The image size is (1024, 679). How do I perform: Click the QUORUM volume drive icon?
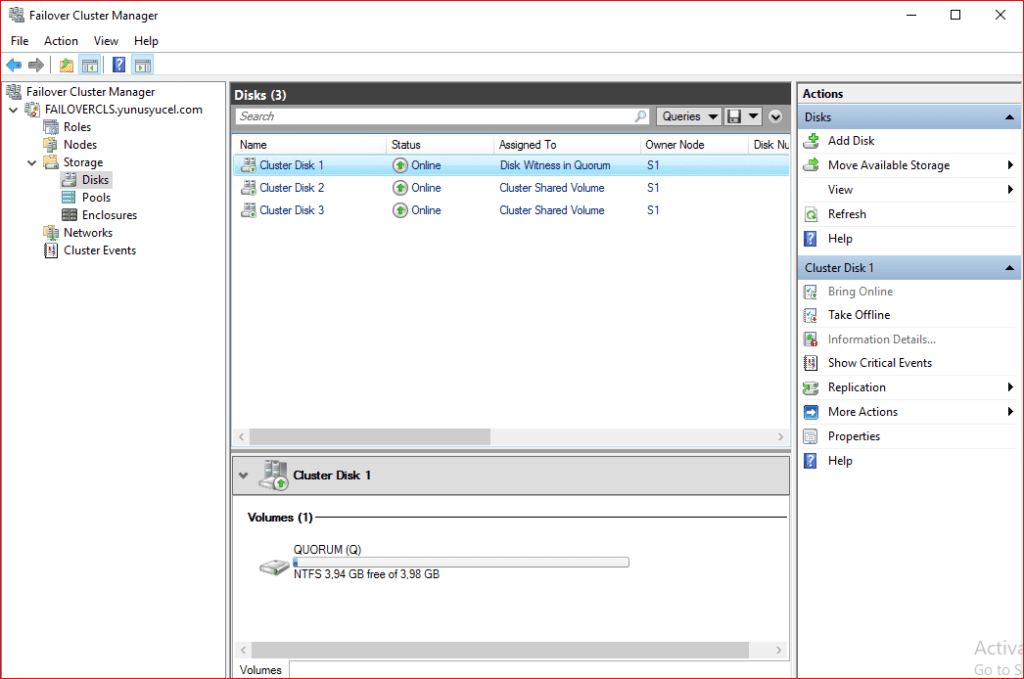(x=274, y=567)
